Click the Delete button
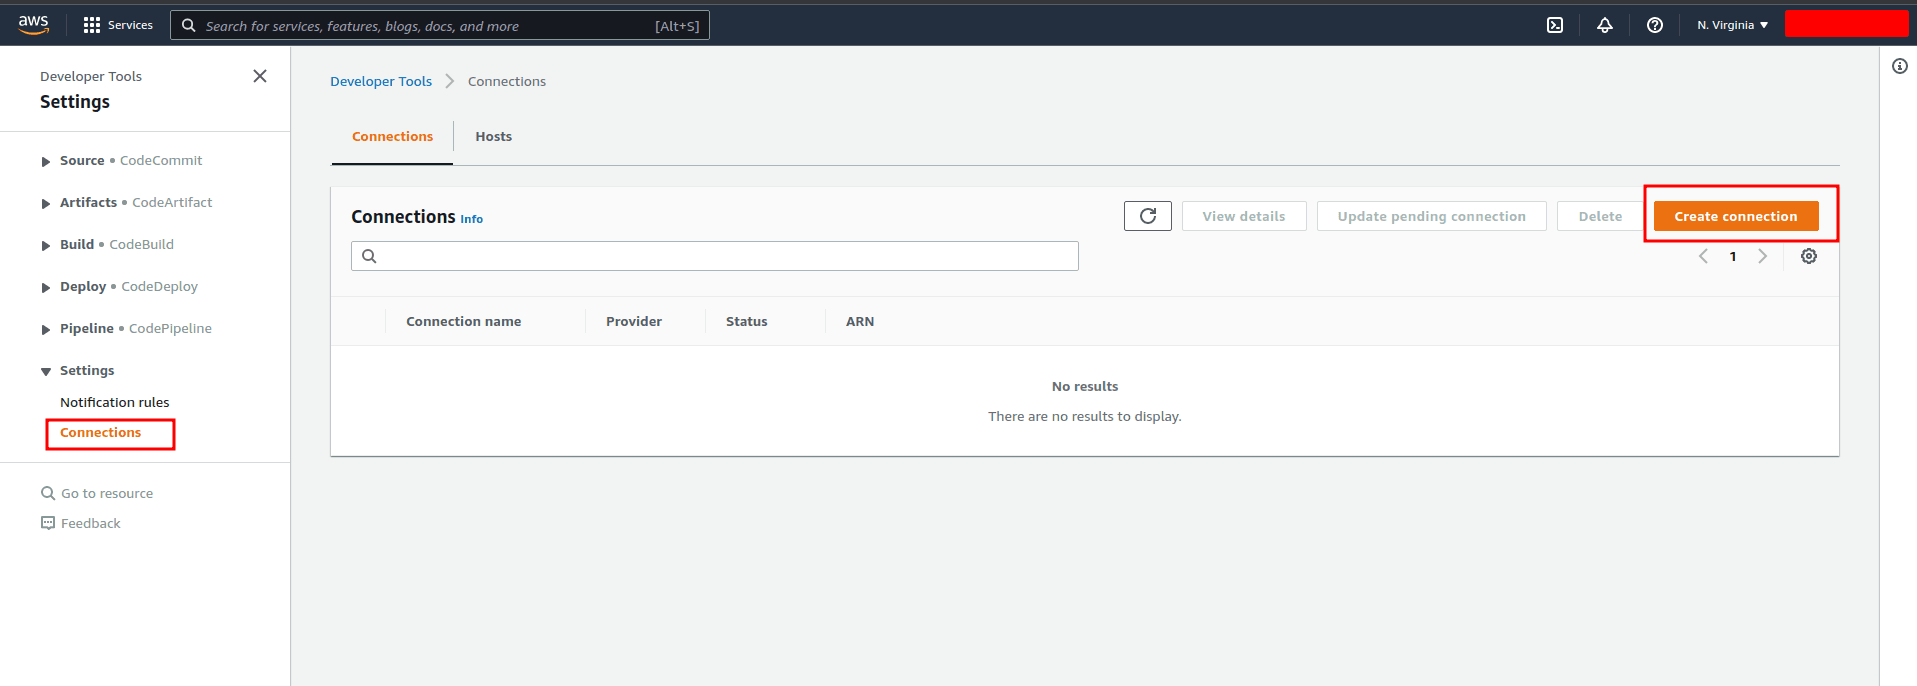This screenshot has height=686, width=1917. click(1600, 216)
